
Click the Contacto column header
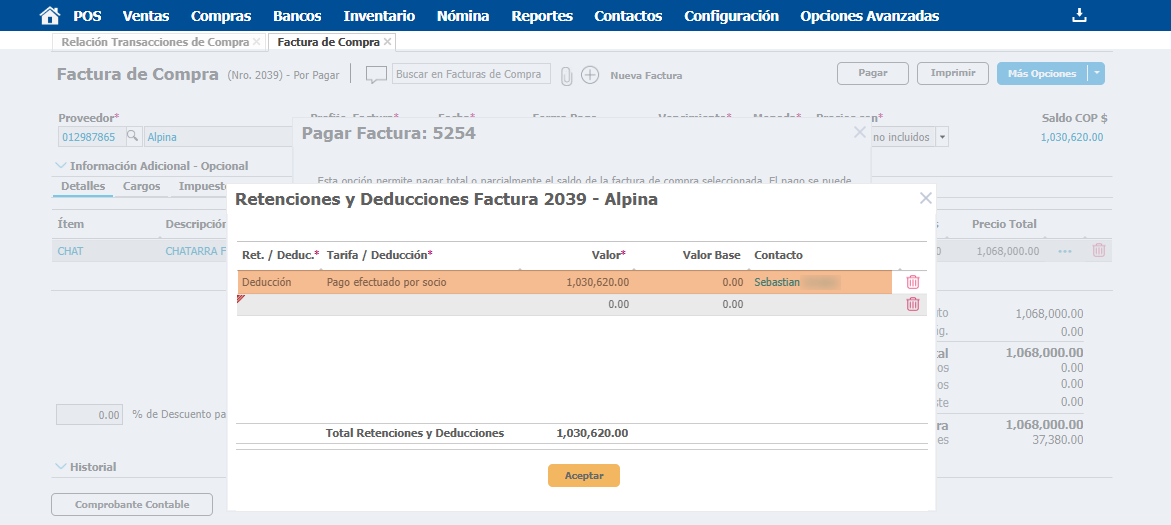click(x=778, y=255)
